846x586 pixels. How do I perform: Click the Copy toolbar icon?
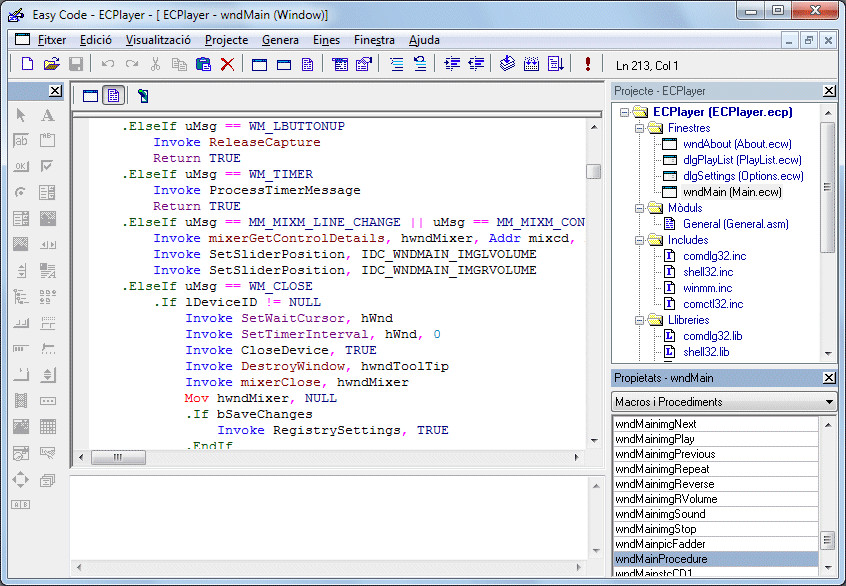(179, 64)
